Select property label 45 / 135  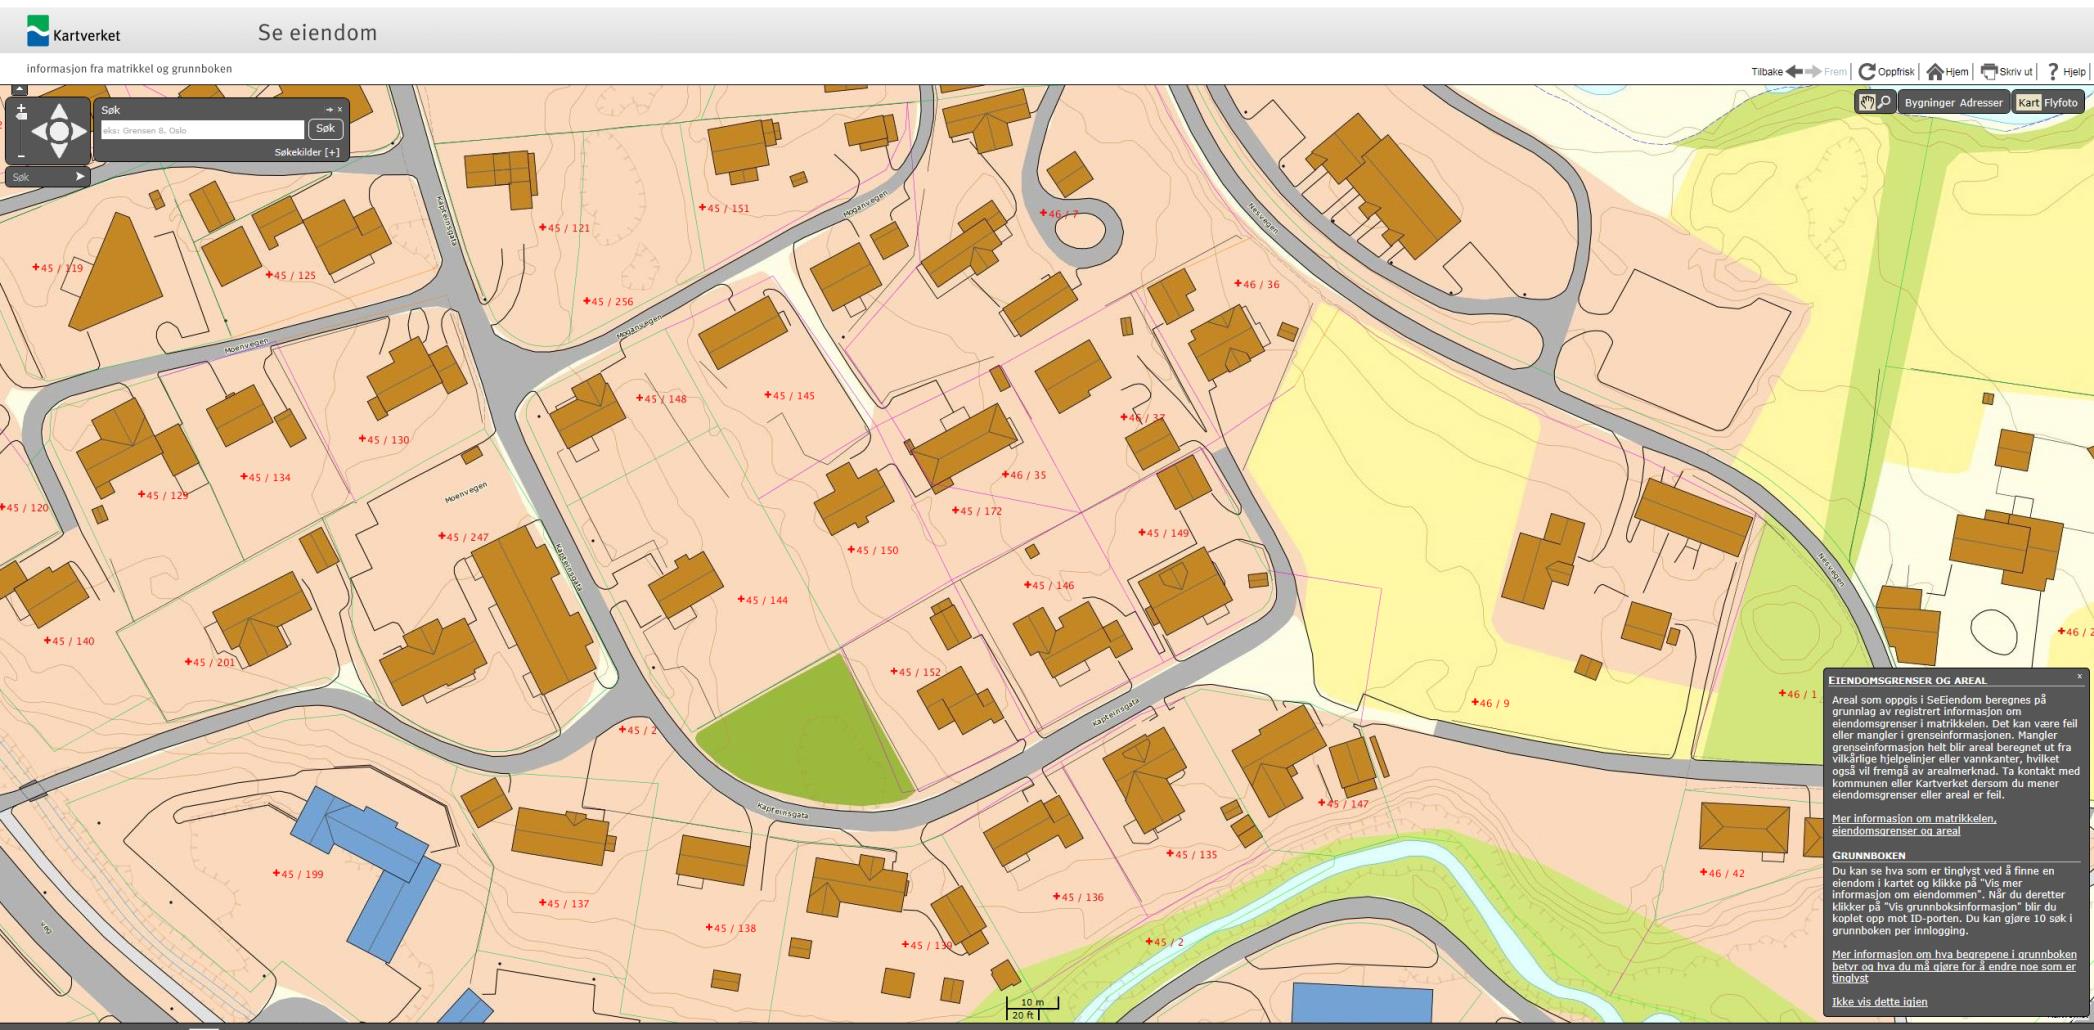tap(1192, 854)
